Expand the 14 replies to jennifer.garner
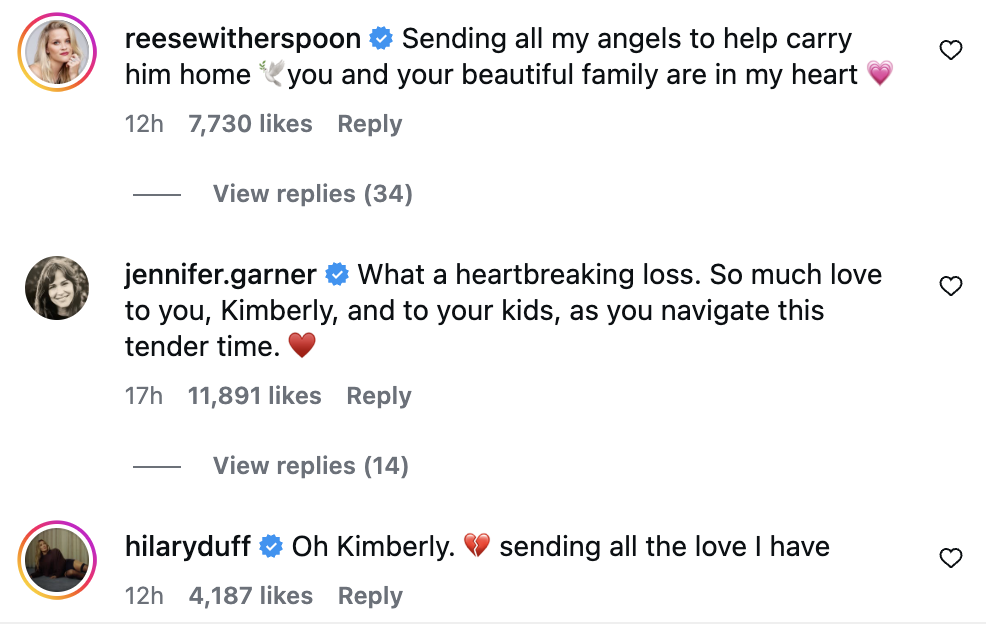This screenshot has height=626, width=986. pos(310,466)
